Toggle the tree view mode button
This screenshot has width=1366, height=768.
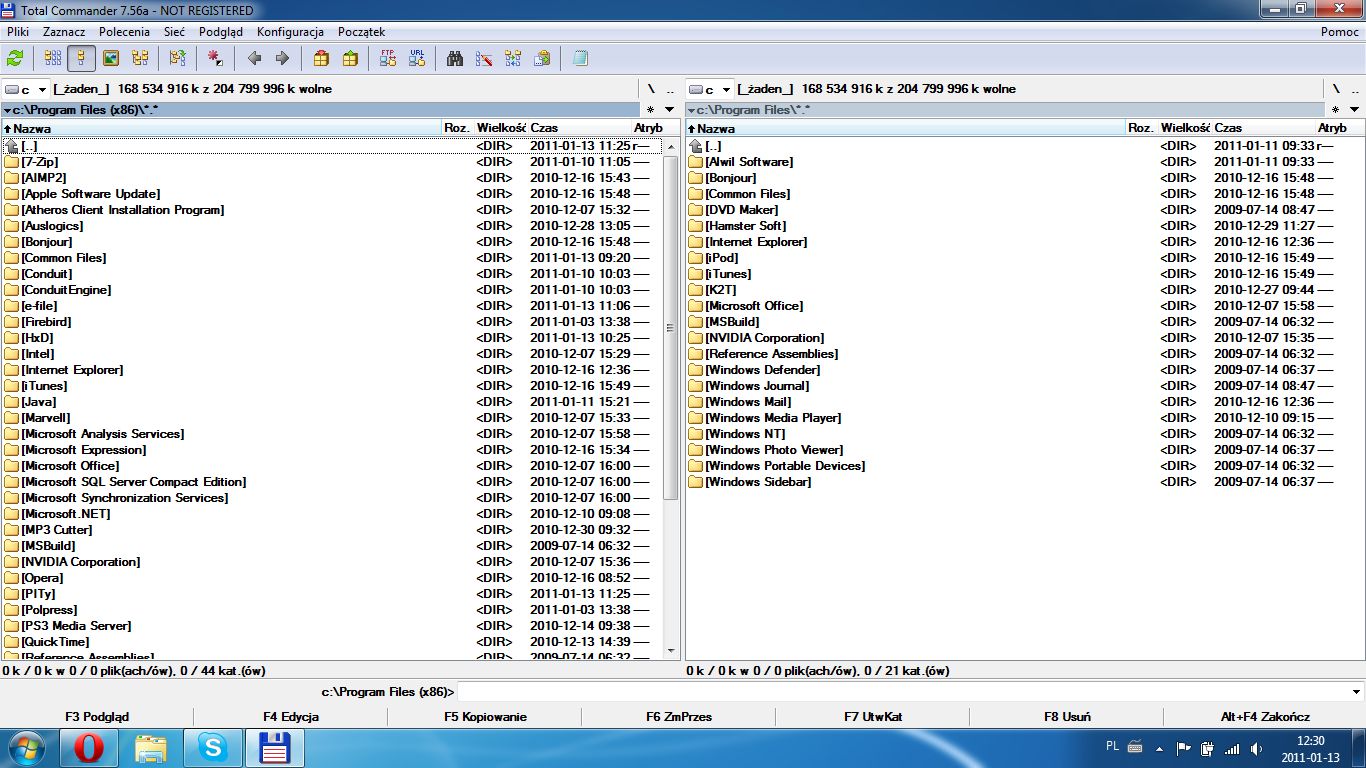[140, 58]
